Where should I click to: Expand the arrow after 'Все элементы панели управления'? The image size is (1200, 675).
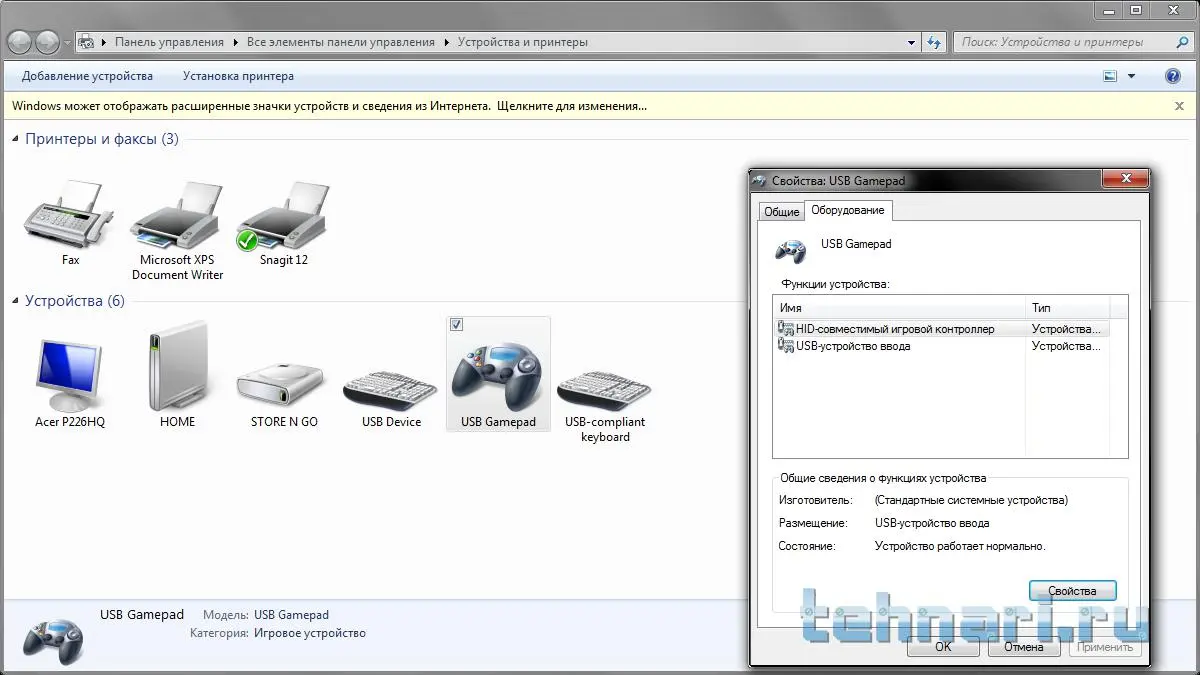coord(446,43)
